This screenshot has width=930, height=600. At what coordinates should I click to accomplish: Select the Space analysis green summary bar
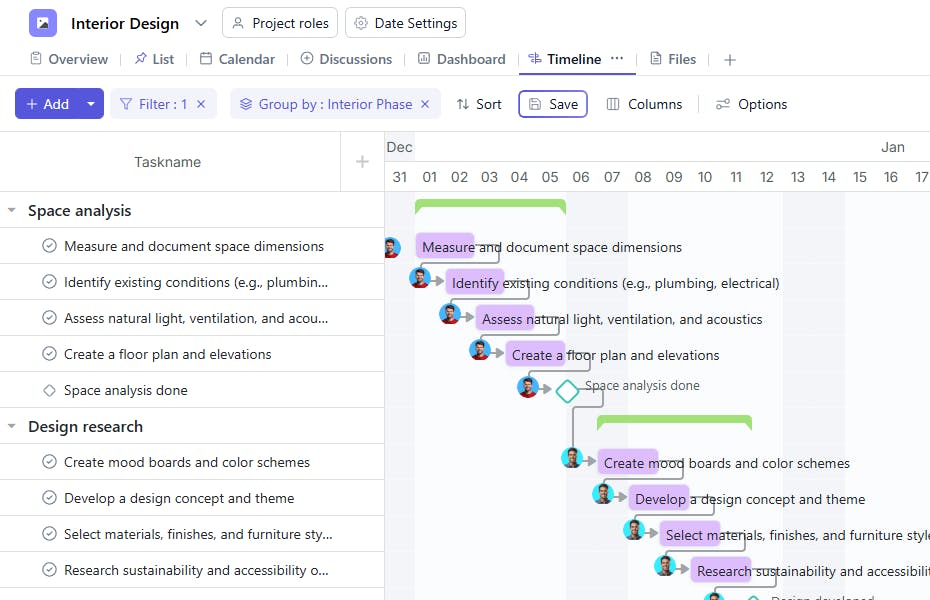(x=491, y=206)
